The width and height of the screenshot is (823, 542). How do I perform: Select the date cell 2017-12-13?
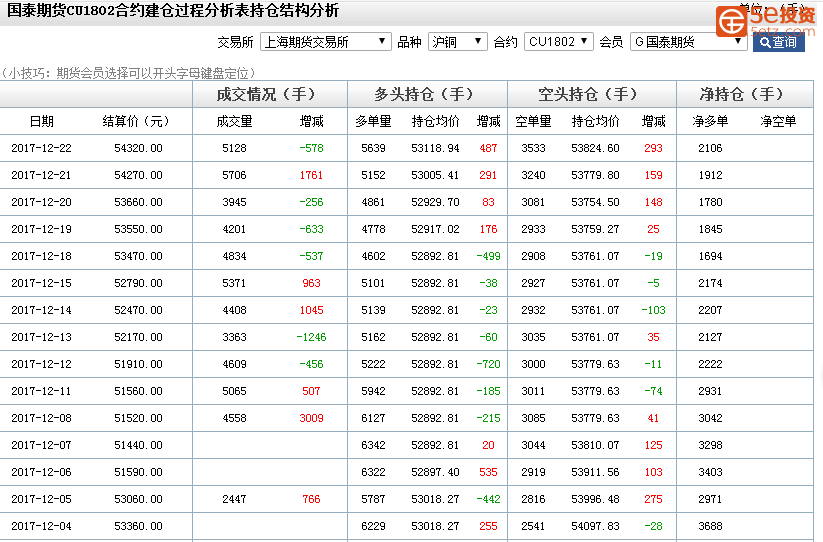[41, 337]
